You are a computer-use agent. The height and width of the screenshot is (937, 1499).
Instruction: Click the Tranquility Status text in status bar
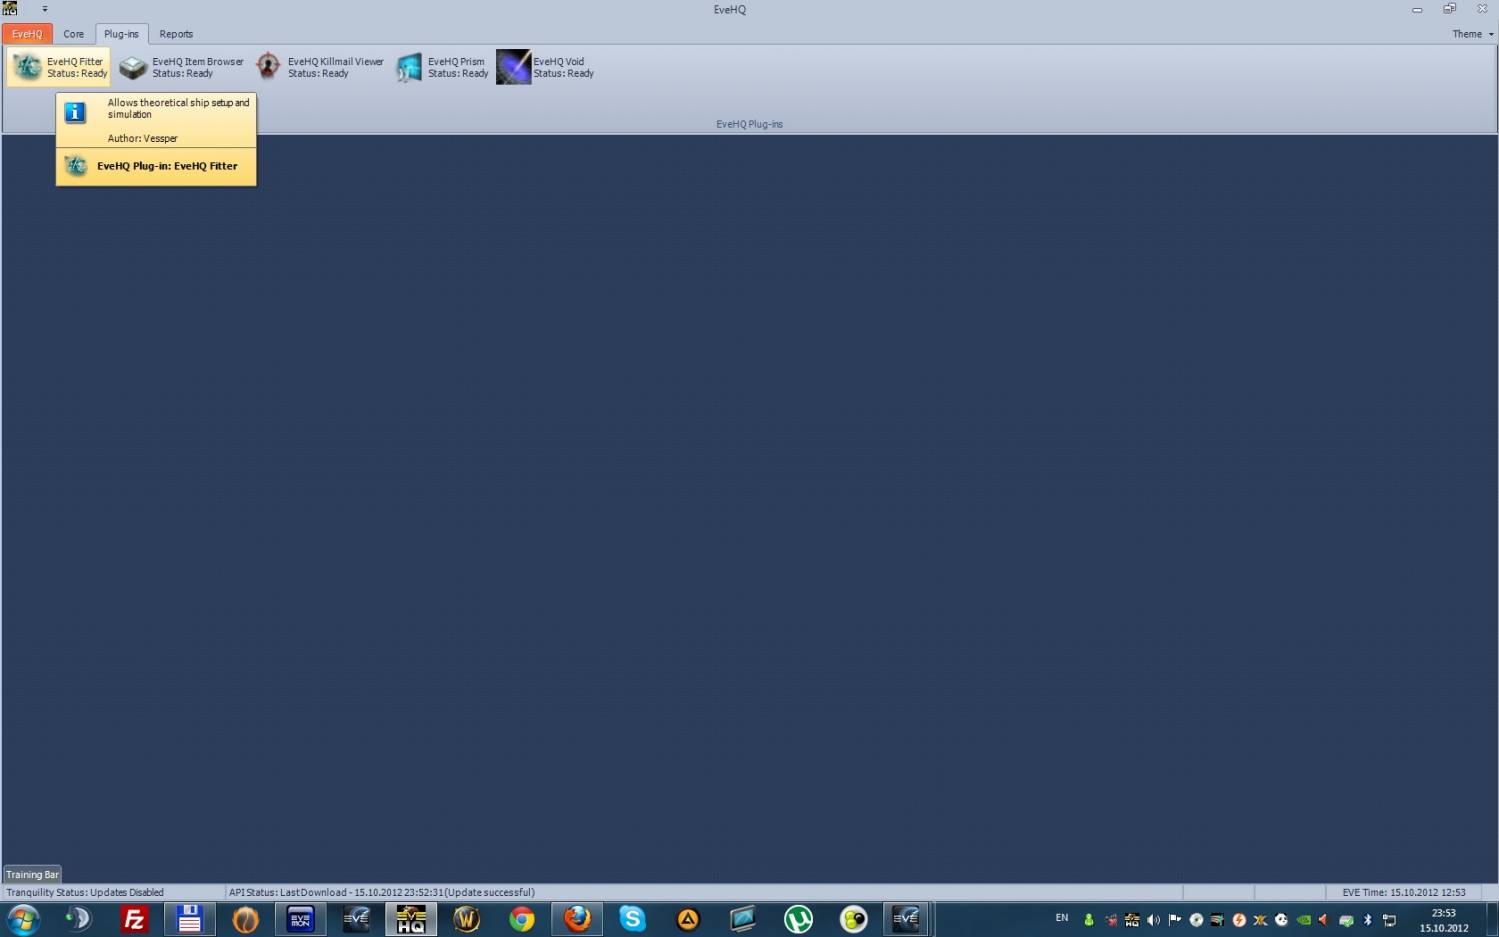[85, 892]
